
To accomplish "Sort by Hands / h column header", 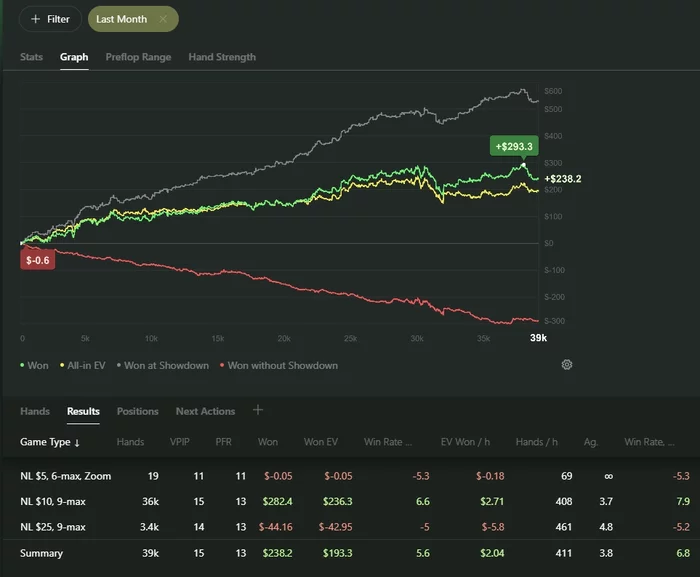I will (x=537, y=442).
